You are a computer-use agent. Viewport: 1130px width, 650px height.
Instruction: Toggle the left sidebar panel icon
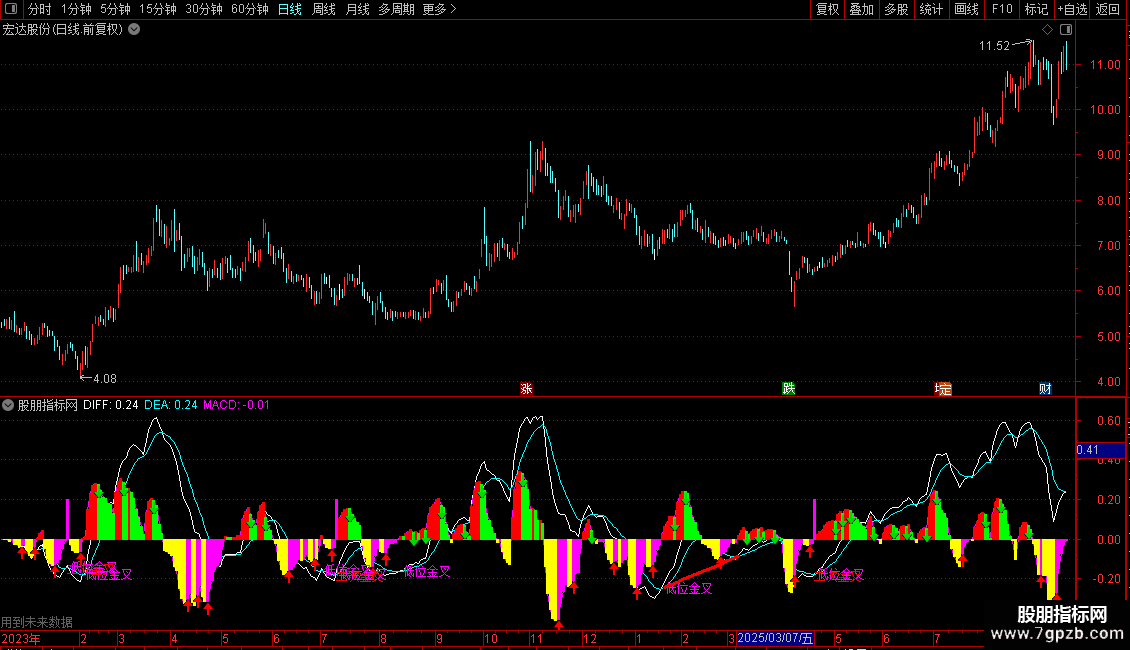[x=11, y=9]
